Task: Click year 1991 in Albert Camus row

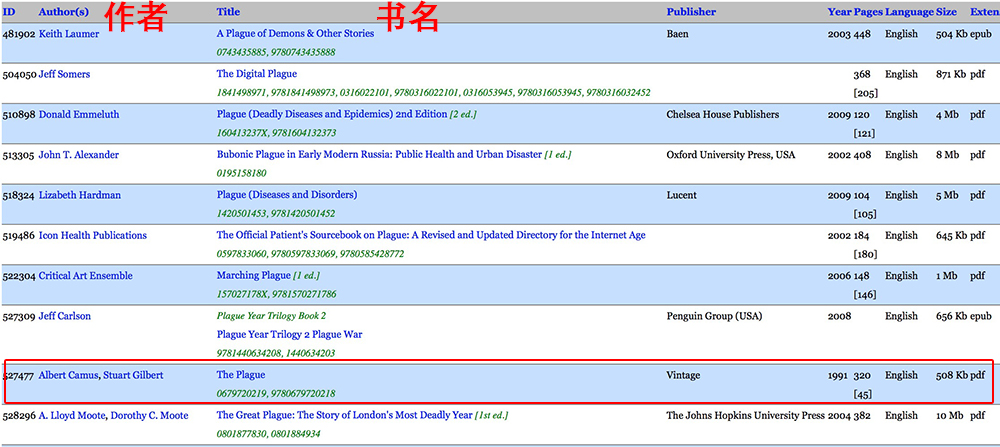Action: (x=839, y=375)
